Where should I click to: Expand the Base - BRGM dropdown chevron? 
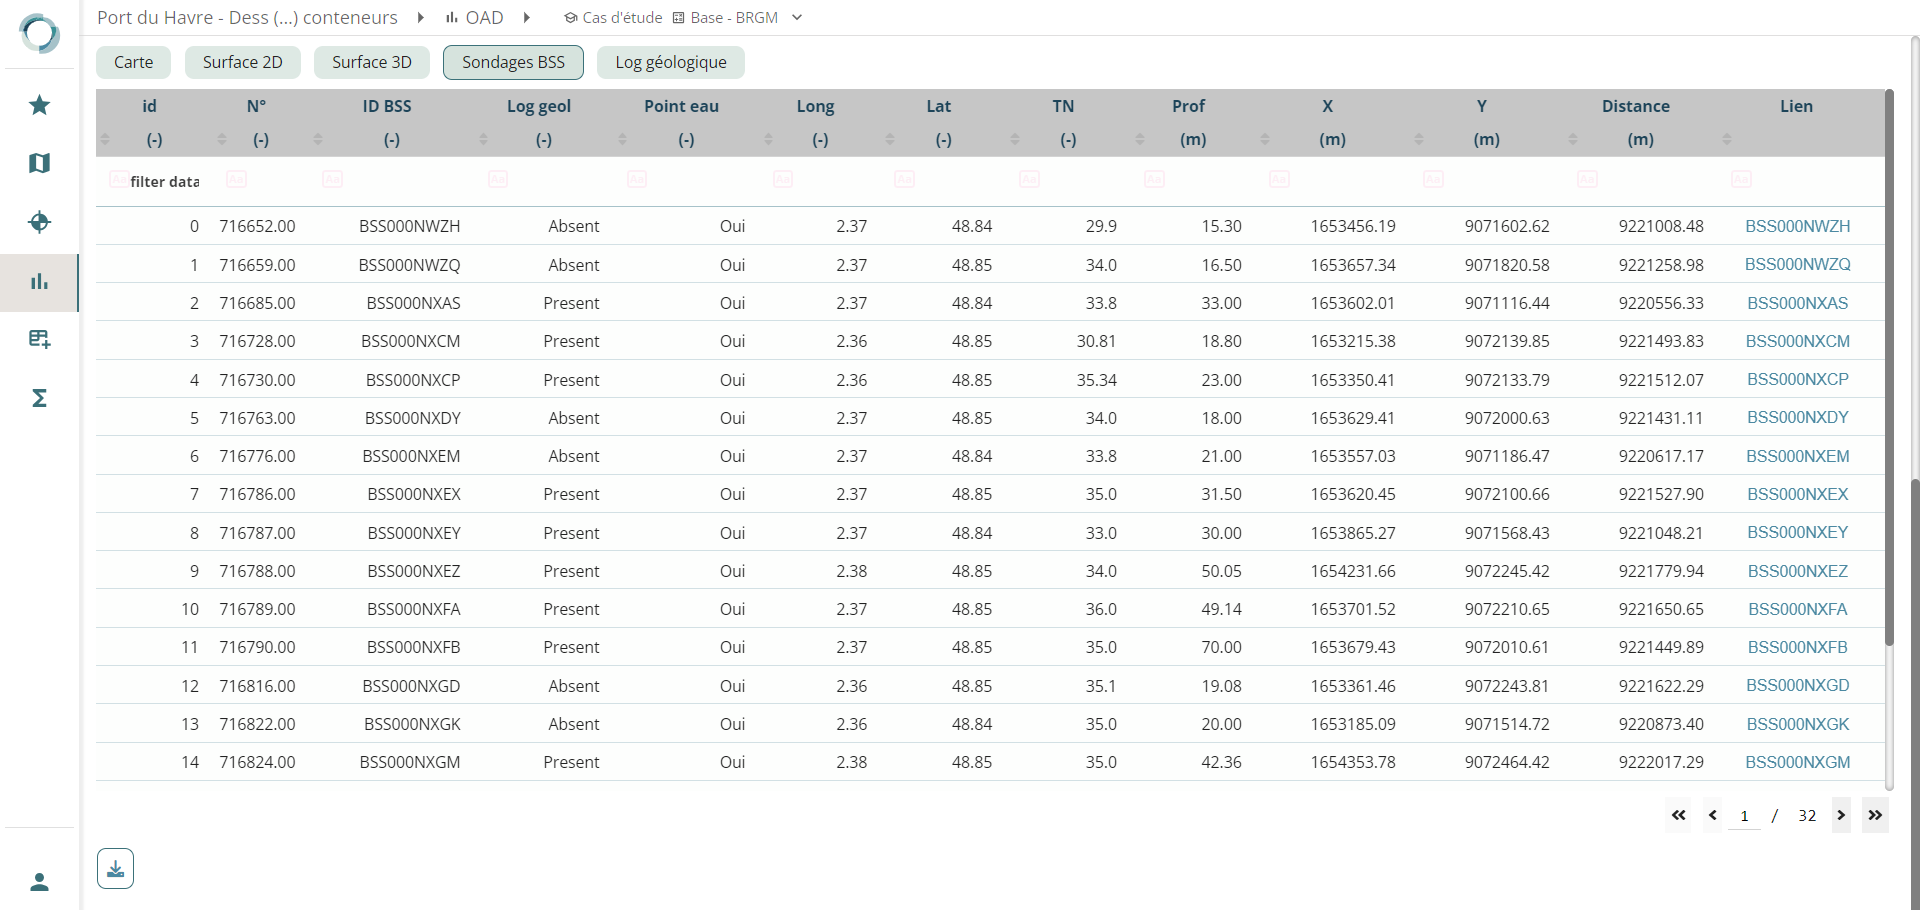pyautogui.click(x=797, y=18)
